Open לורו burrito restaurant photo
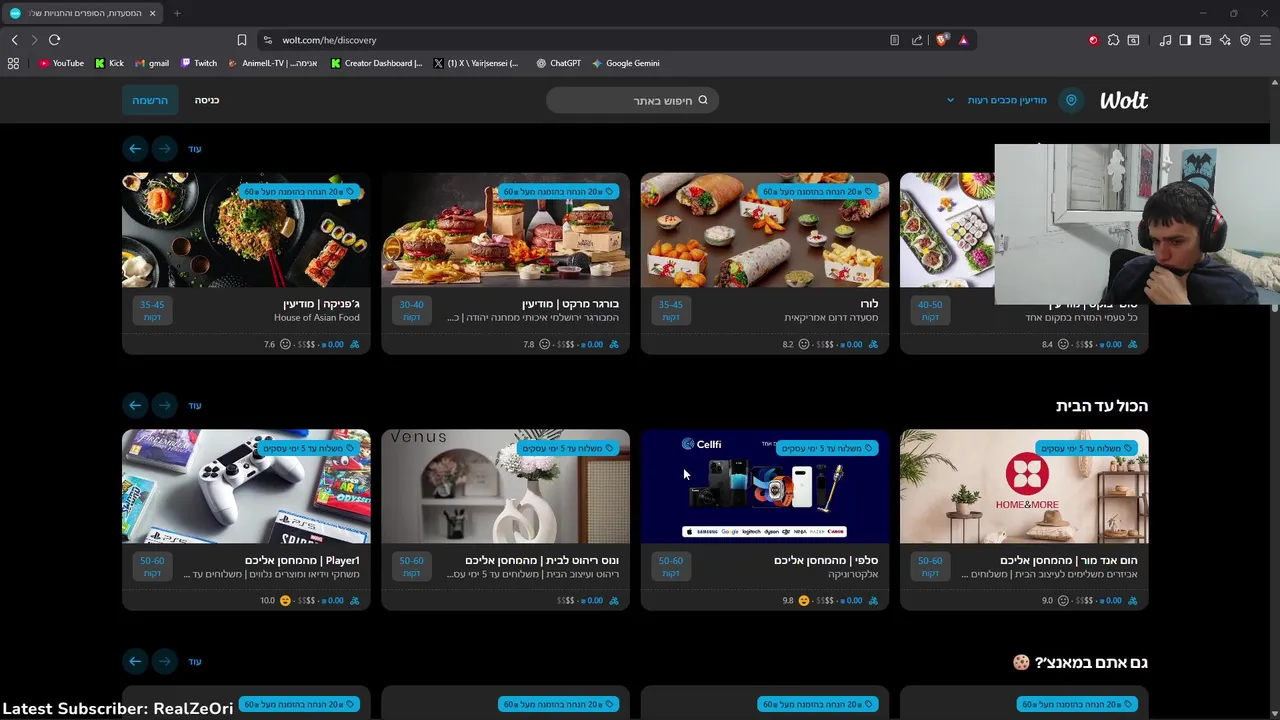 point(765,230)
